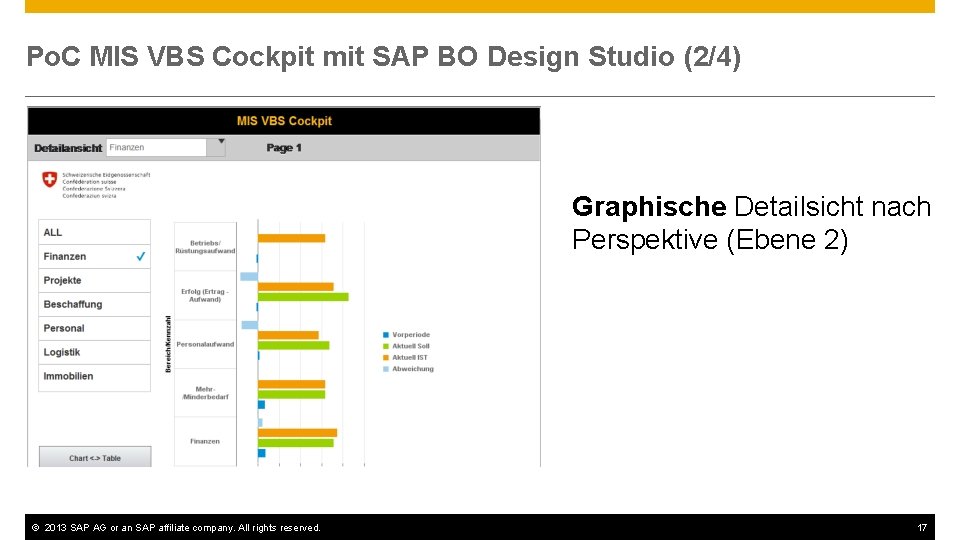Click the Finanzen chart category label
The width and height of the screenshot is (960, 540).
coord(205,441)
